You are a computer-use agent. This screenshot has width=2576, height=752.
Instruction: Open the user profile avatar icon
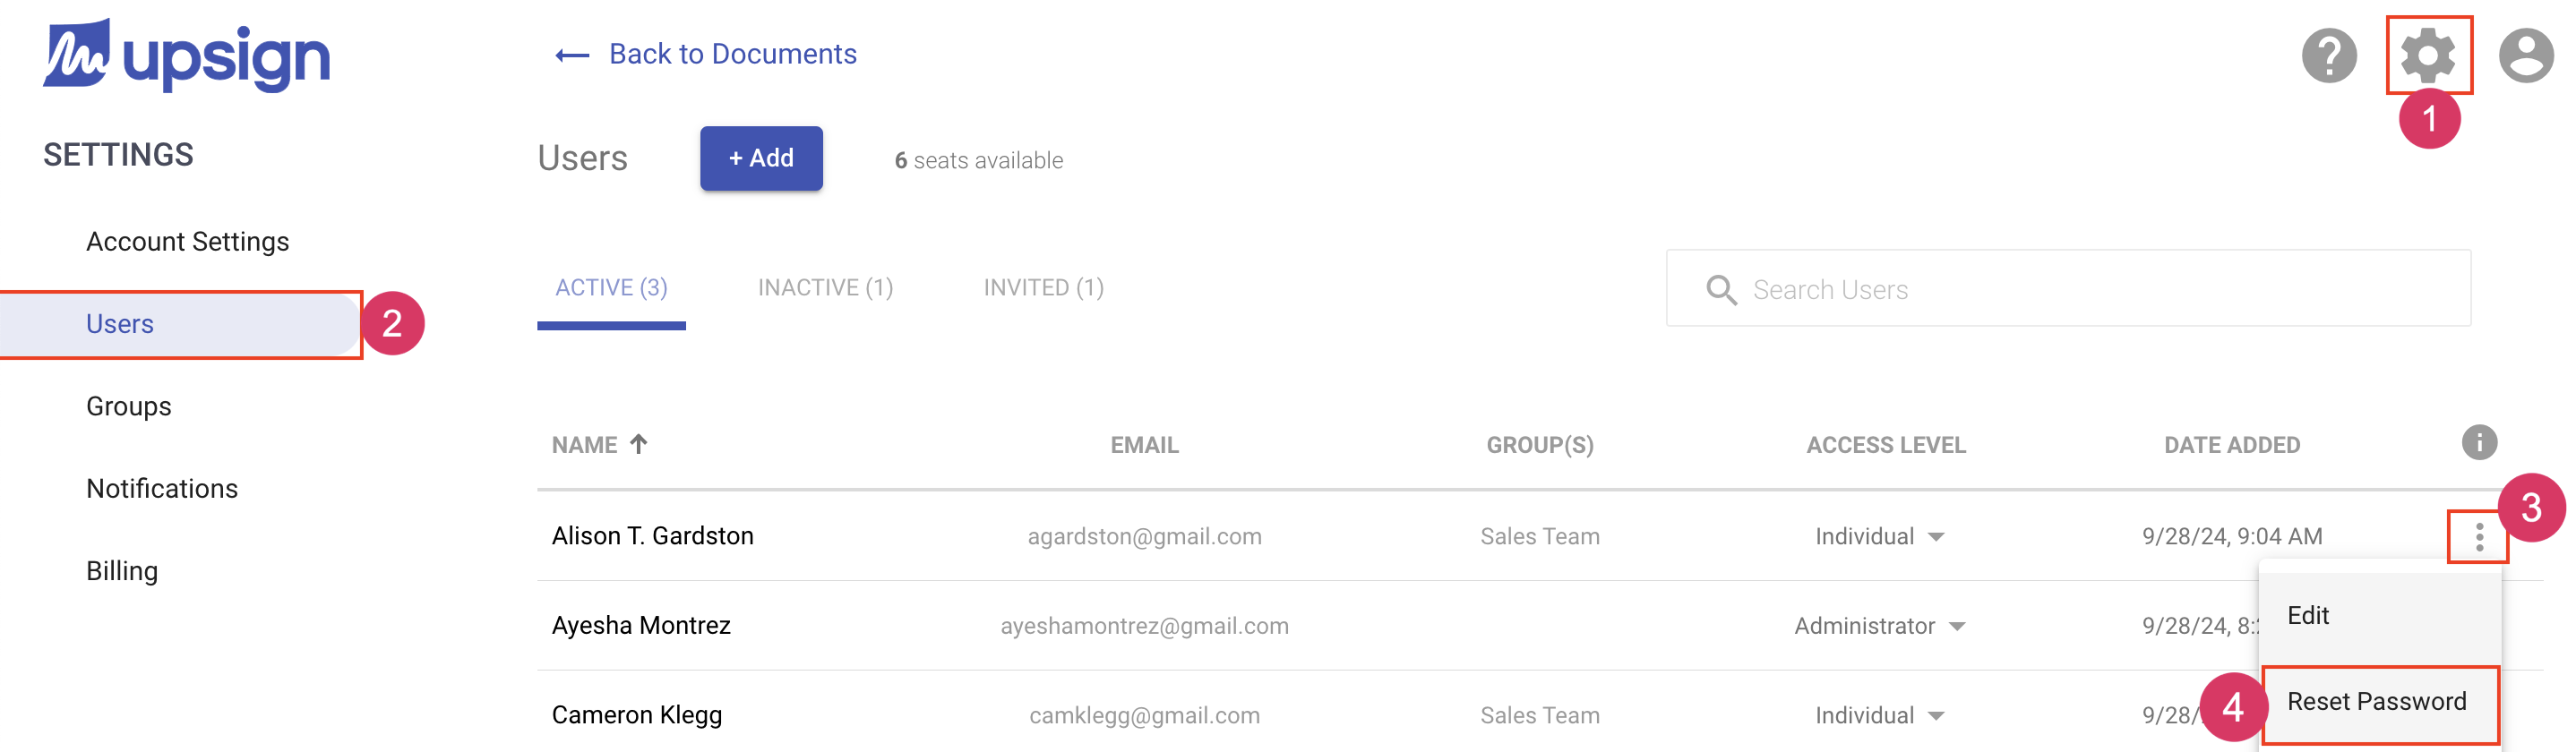[x=2525, y=56]
